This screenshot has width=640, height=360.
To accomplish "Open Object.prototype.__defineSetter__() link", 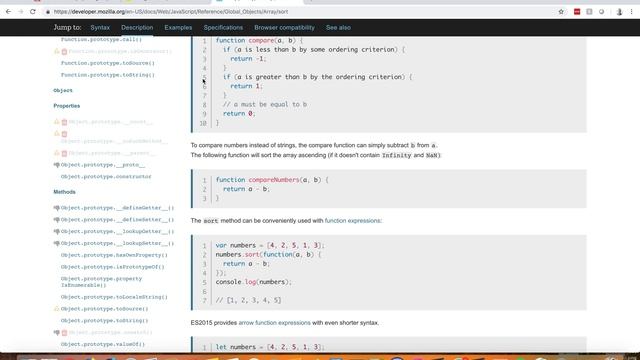I will click(x=118, y=220).
